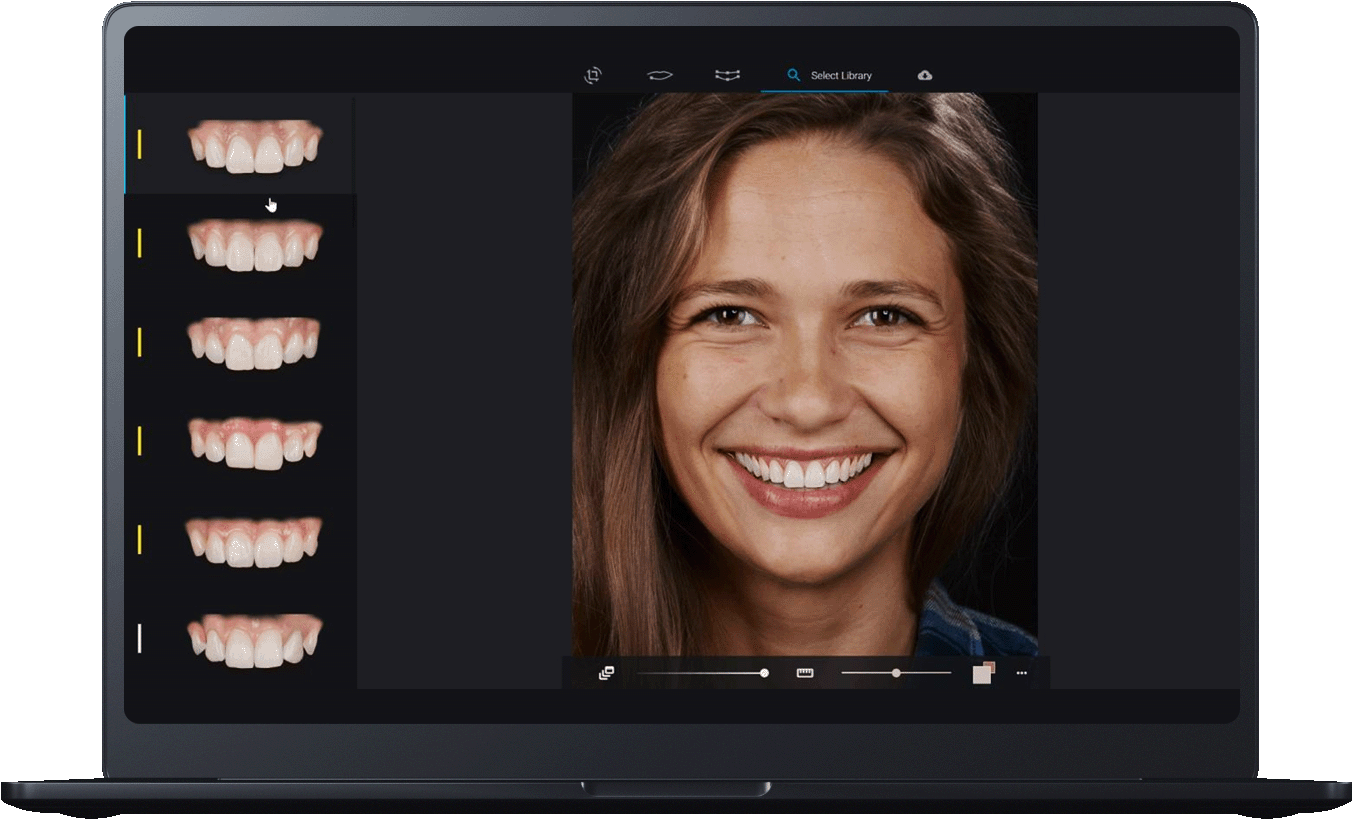Pick the third teeth template thumbnail
Screen dimensions: 1353x819
[254, 343]
